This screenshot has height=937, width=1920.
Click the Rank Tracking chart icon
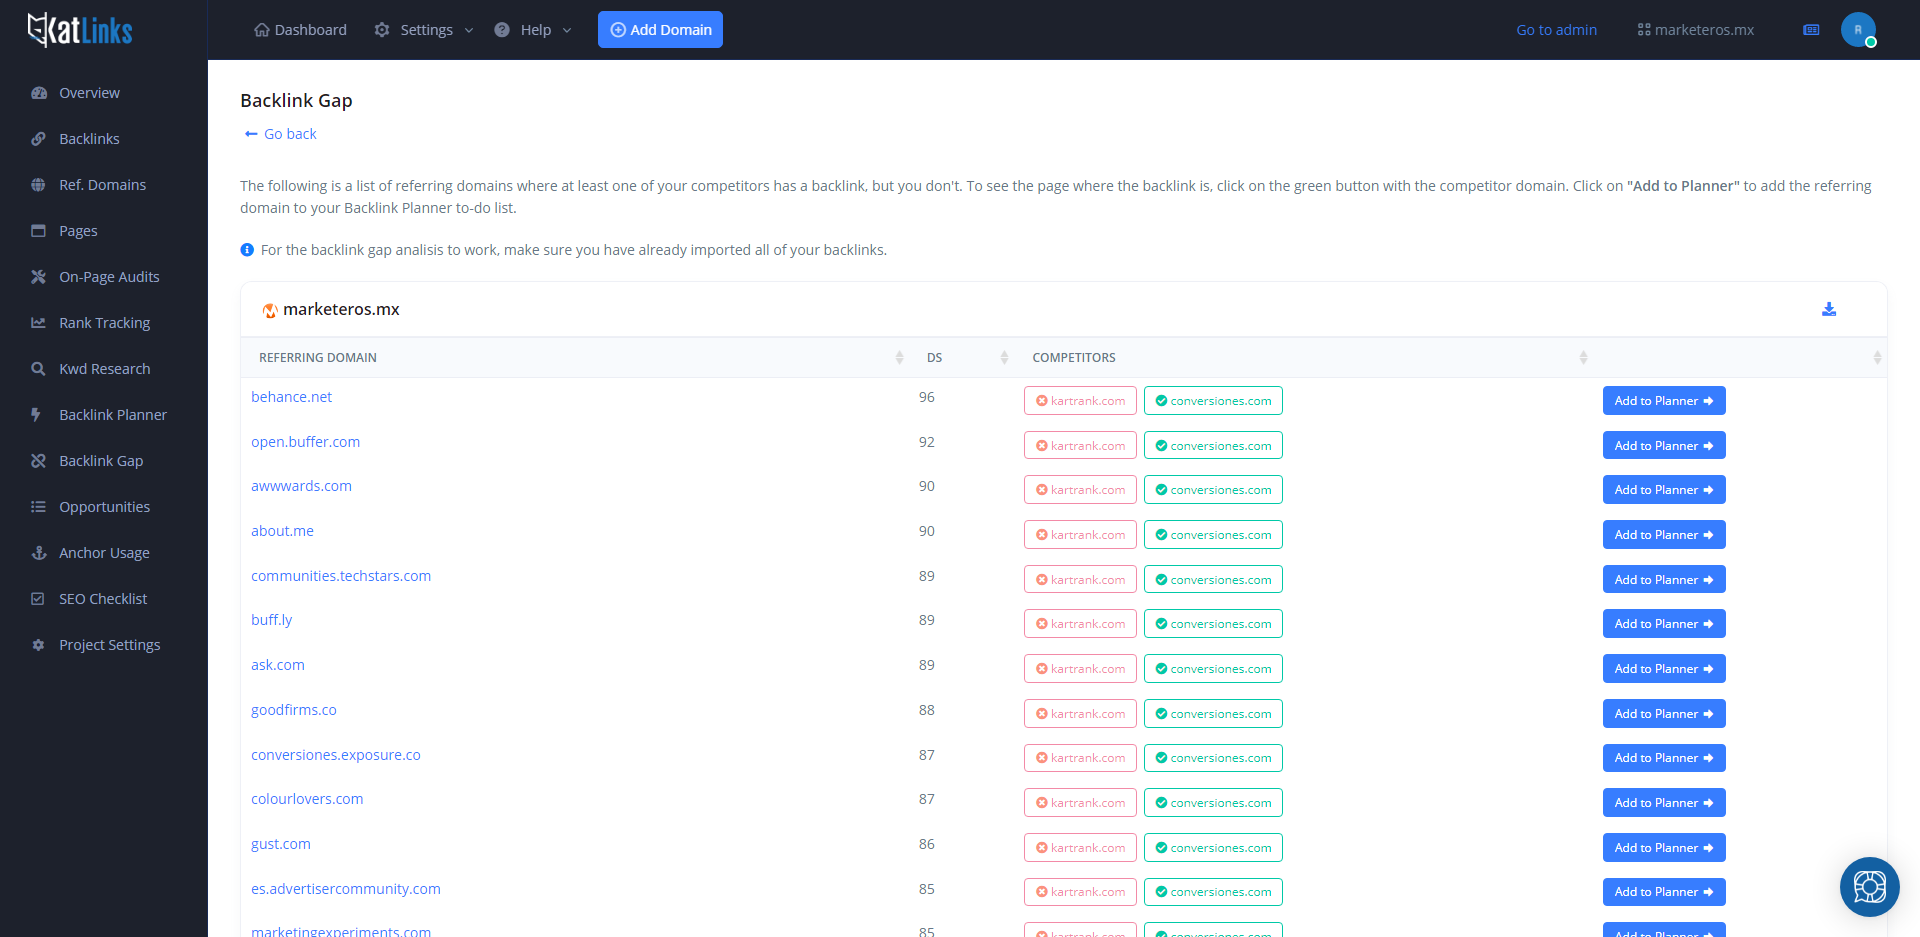39,323
